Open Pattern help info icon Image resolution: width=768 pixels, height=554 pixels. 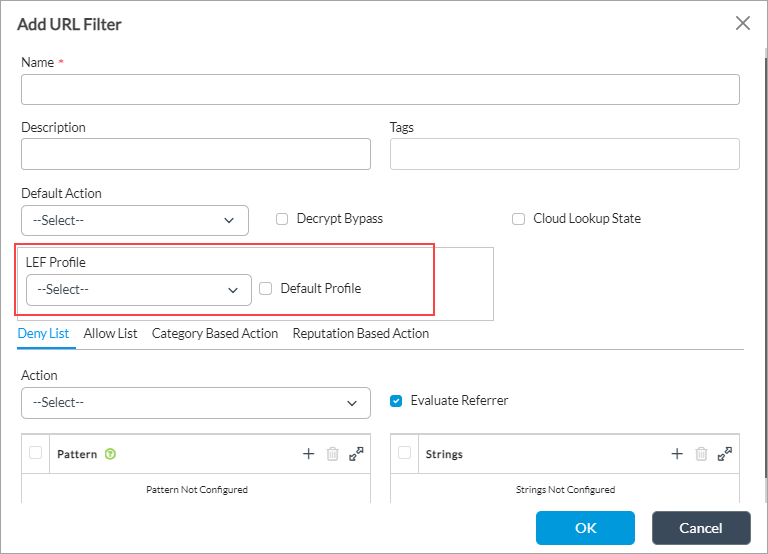[x=111, y=454]
